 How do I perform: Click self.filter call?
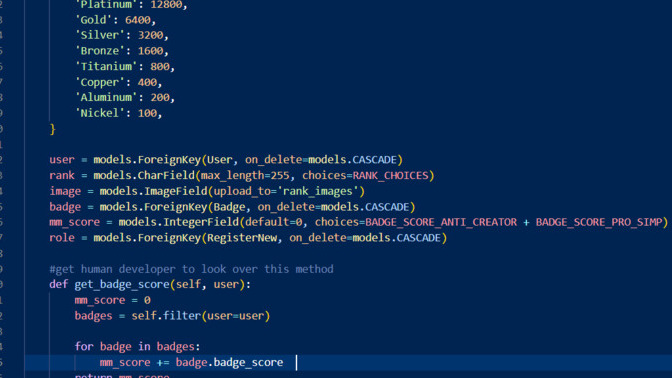[201, 316]
